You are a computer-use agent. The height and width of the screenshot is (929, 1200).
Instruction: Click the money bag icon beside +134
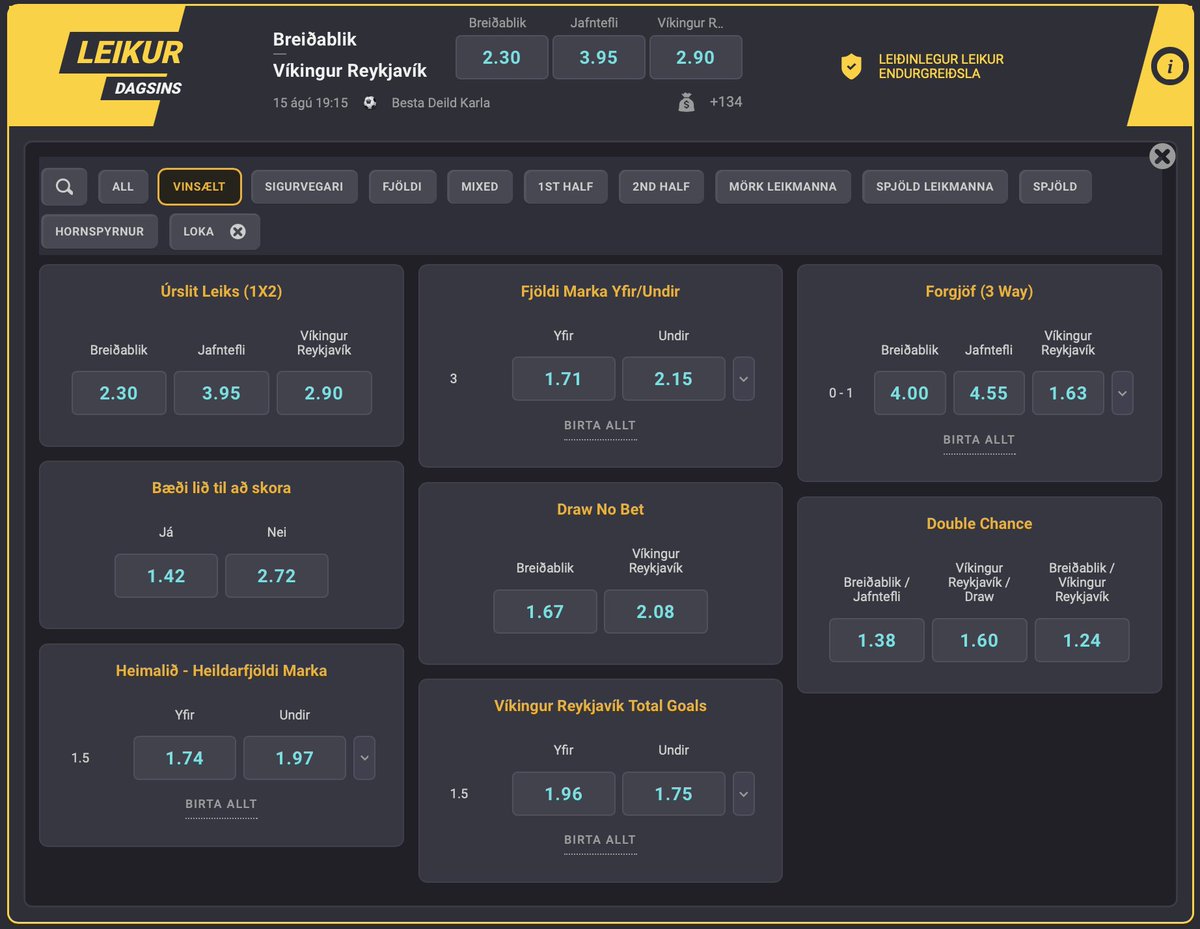click(686, 102)
